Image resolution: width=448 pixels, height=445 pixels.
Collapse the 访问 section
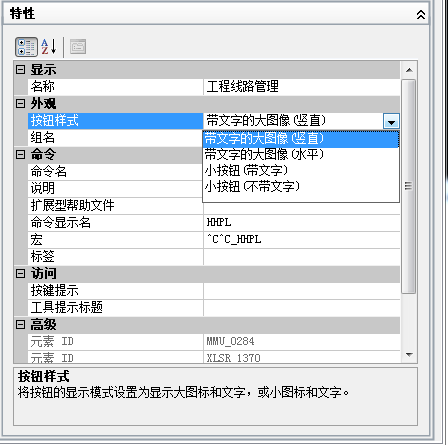coord(20,274)
